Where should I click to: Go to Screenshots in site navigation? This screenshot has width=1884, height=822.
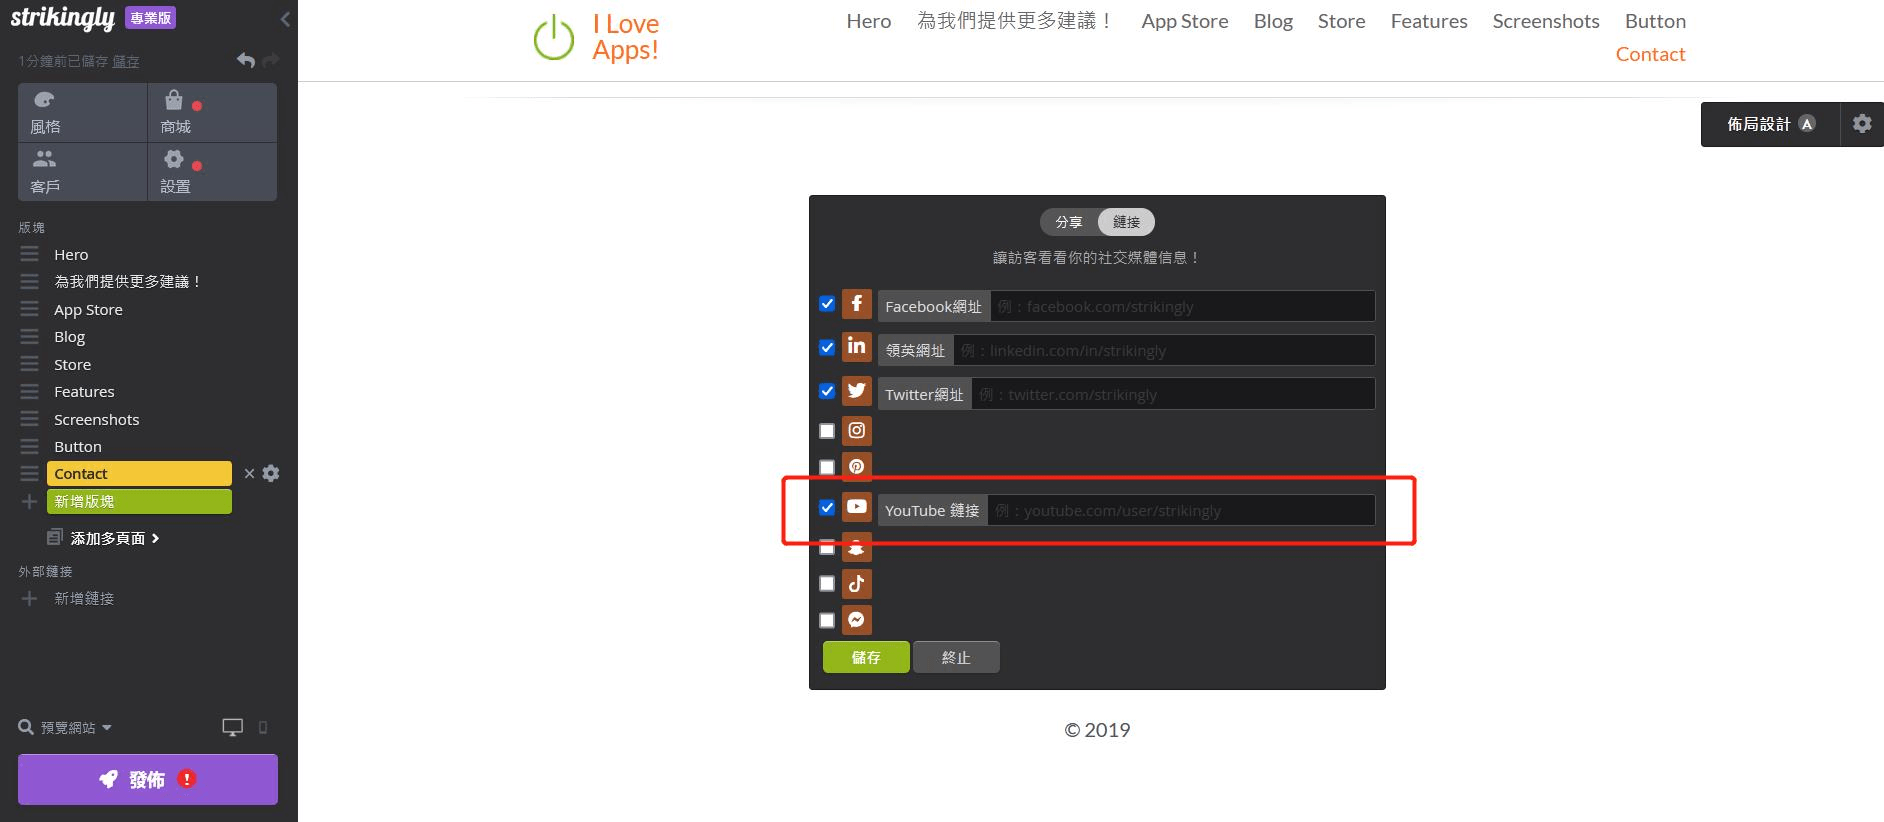tap(1546, 21)
